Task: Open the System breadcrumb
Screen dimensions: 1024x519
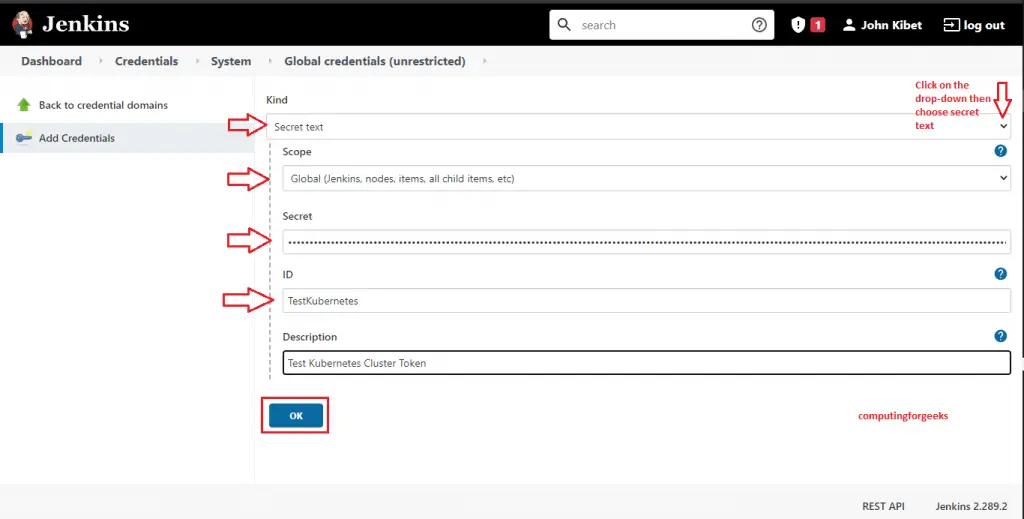Action: click(x=231, y=61)
